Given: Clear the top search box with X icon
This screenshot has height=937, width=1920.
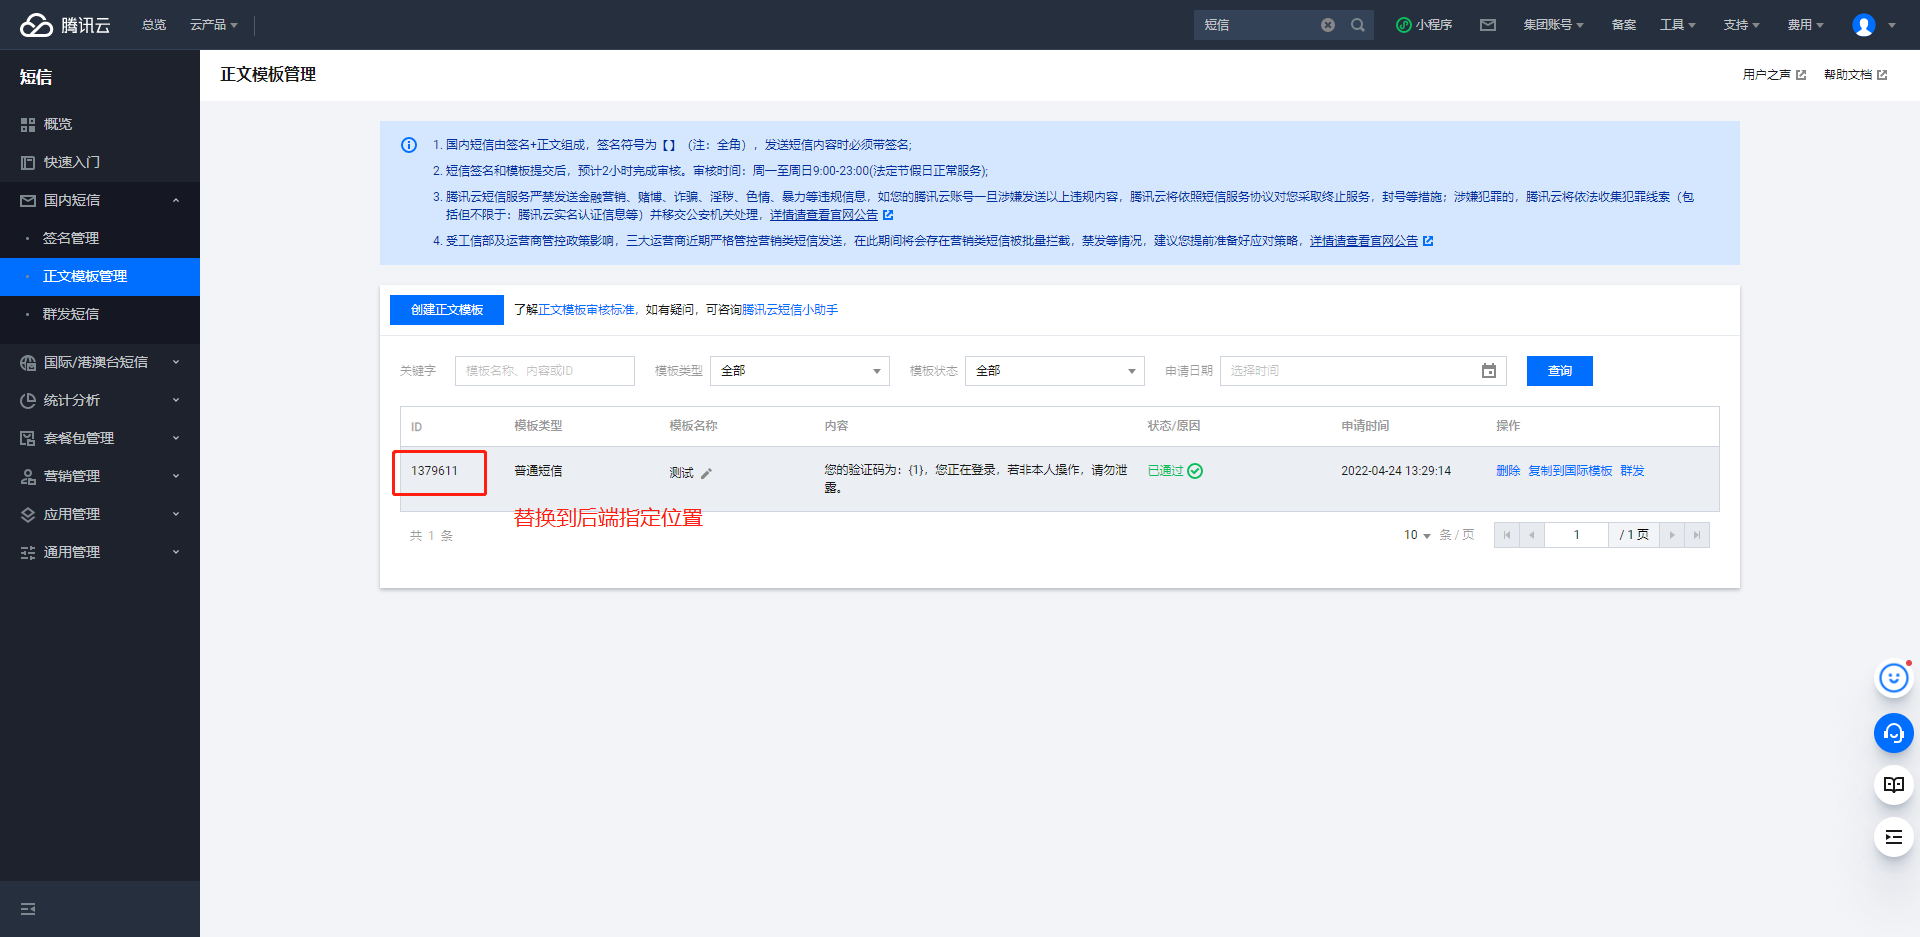Looking at the screenshot, I should click(x=1327, y=25).
